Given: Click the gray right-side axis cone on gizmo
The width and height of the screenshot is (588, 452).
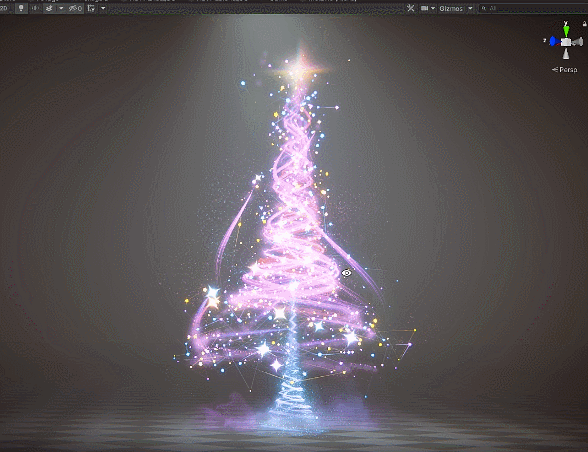Looking at the screenshot, I should 578,42.
